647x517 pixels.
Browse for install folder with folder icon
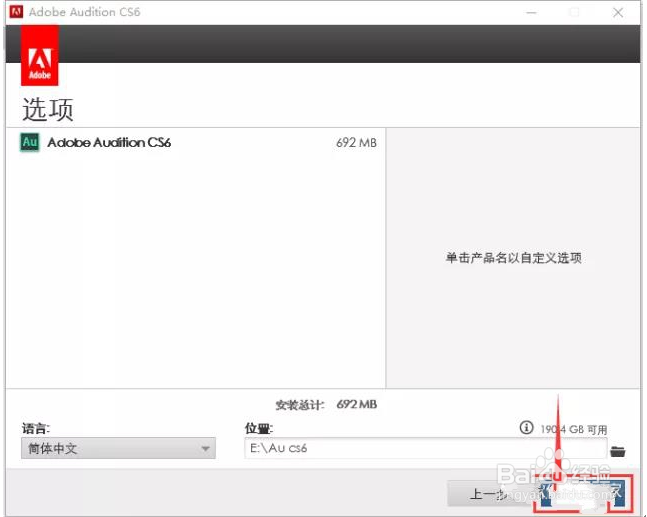point(618,451)
